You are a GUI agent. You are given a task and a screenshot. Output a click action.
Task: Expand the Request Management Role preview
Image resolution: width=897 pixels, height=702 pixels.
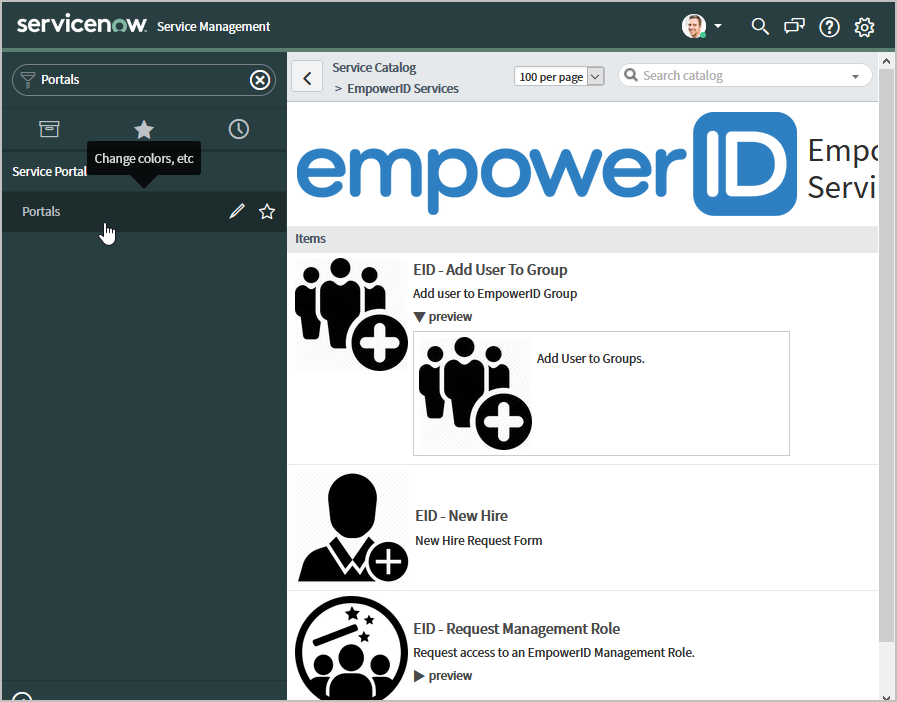coord(442,676)
